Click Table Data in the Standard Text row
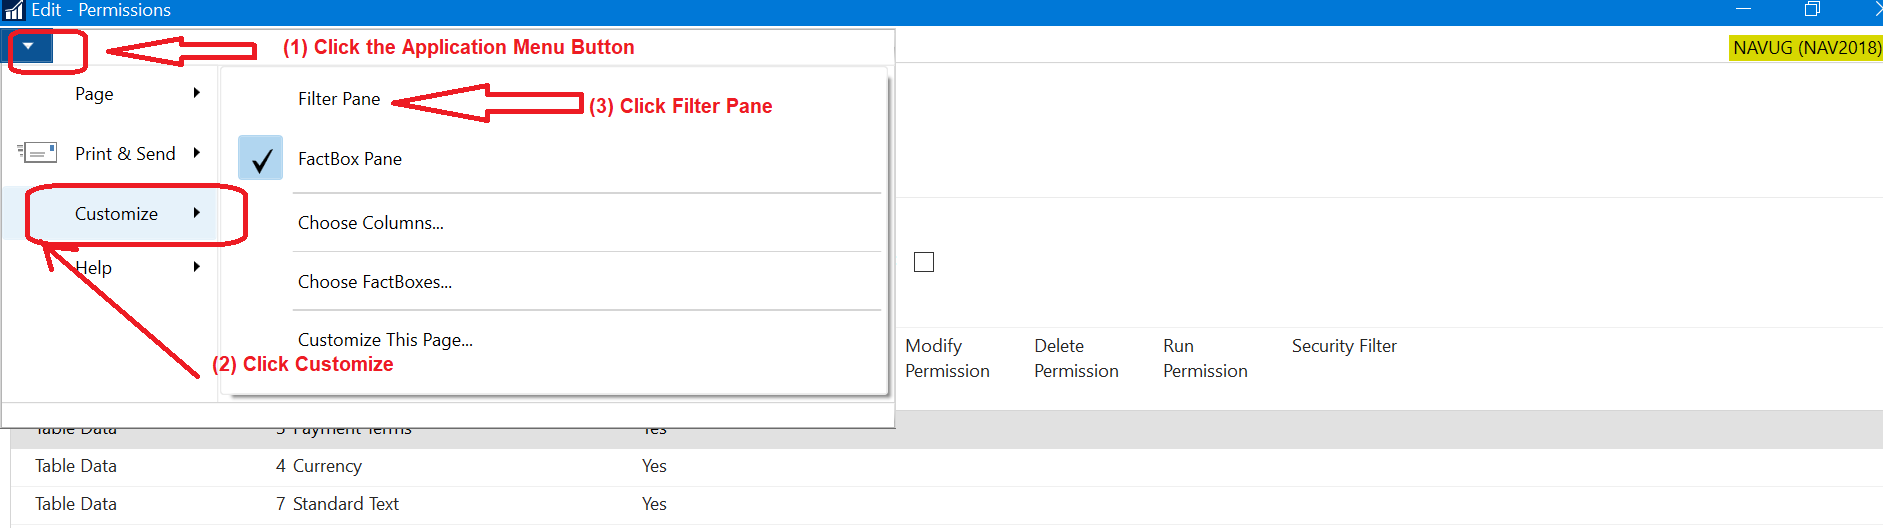The width and height of the screenshot is (1883, 528). point(76,504)
